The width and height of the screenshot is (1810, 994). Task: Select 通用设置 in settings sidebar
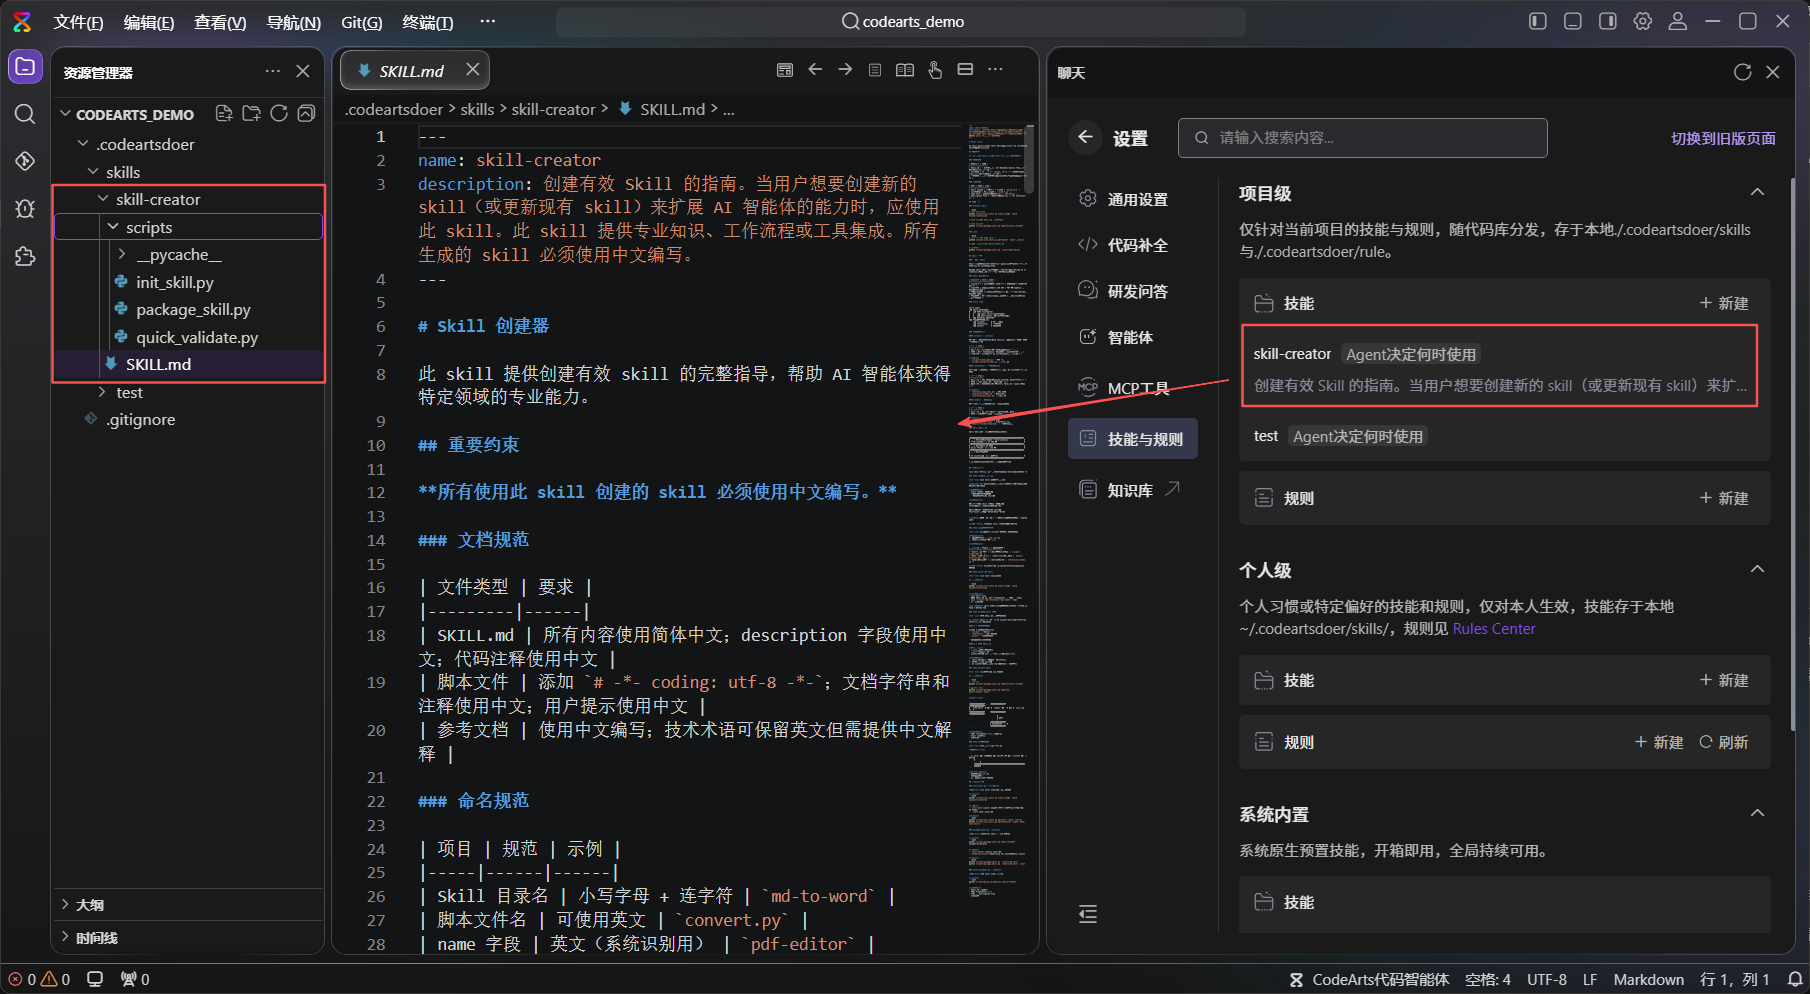1132,199
